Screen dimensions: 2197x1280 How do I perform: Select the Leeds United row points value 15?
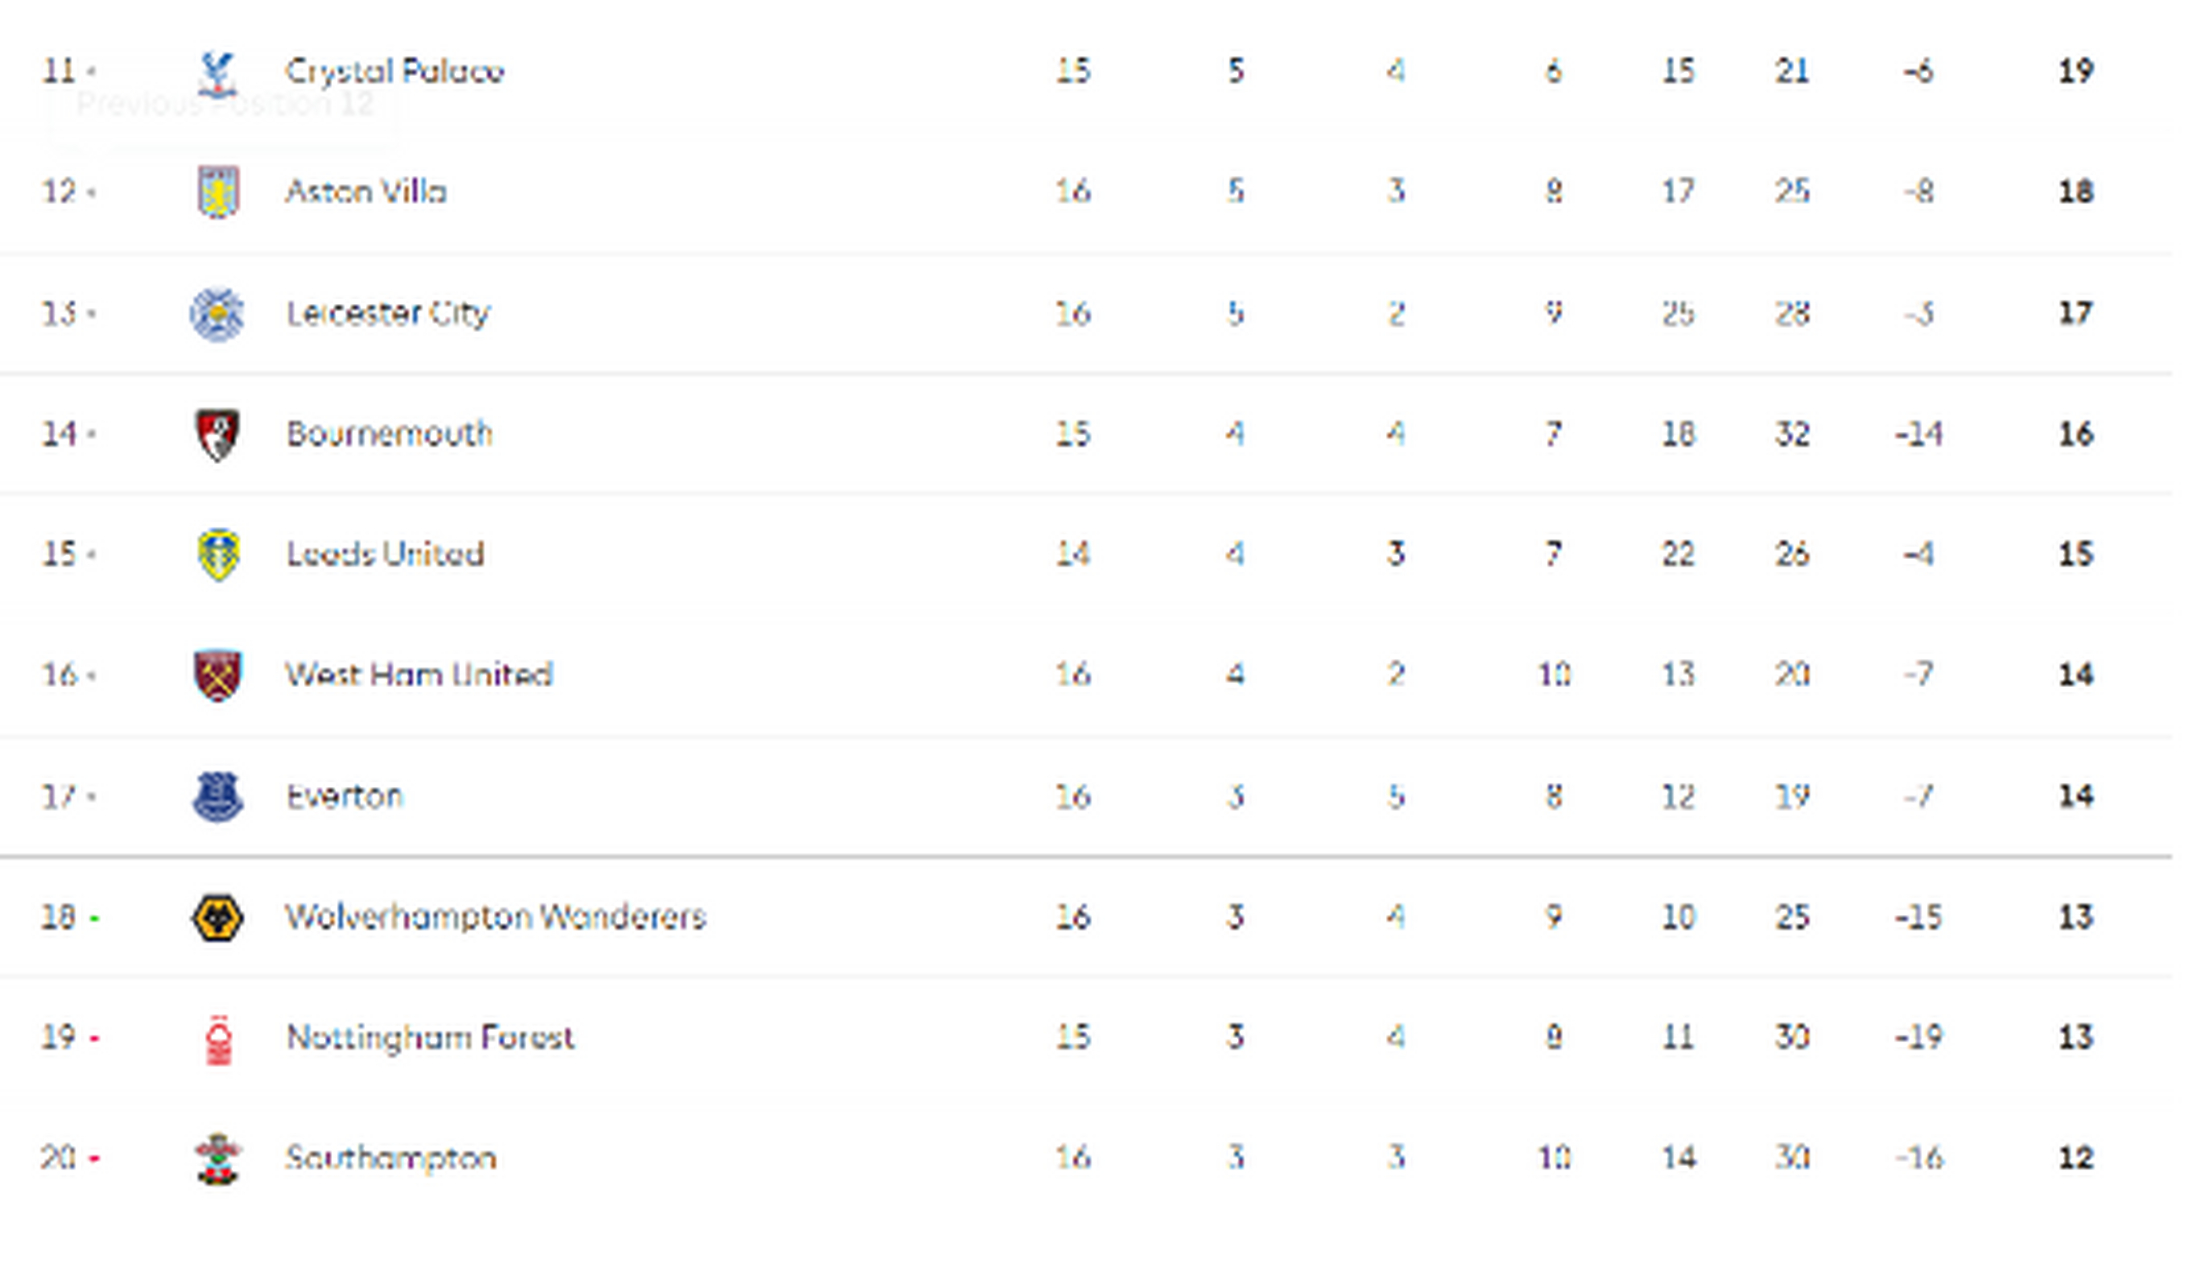(2076, 554)
